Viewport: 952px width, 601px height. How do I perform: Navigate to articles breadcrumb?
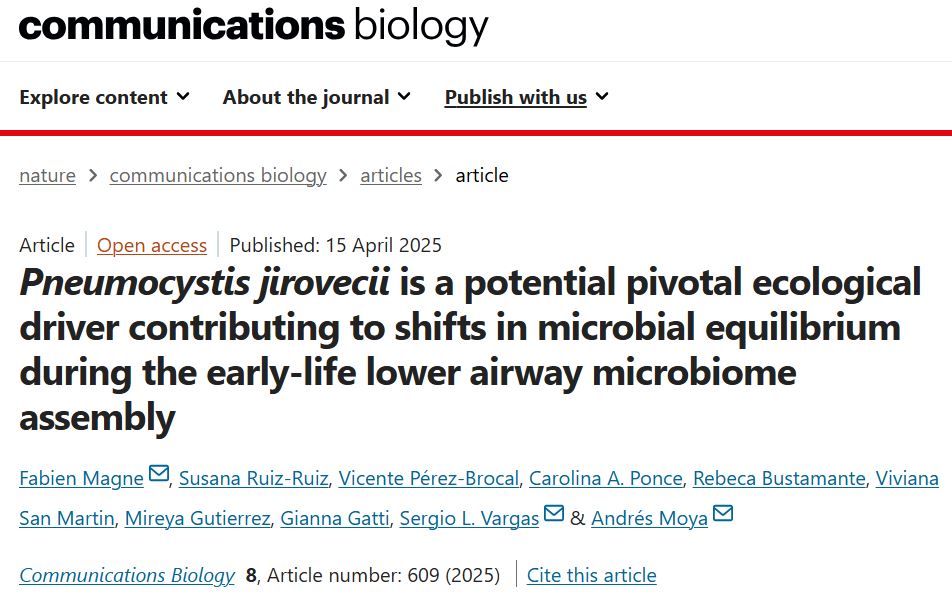tap(391, 175)
